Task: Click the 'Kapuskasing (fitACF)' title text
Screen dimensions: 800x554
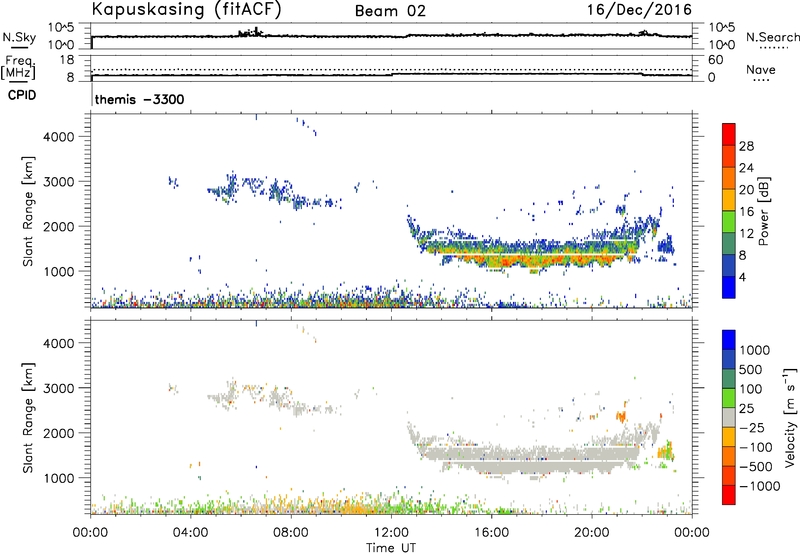Action: click(186, 9)
